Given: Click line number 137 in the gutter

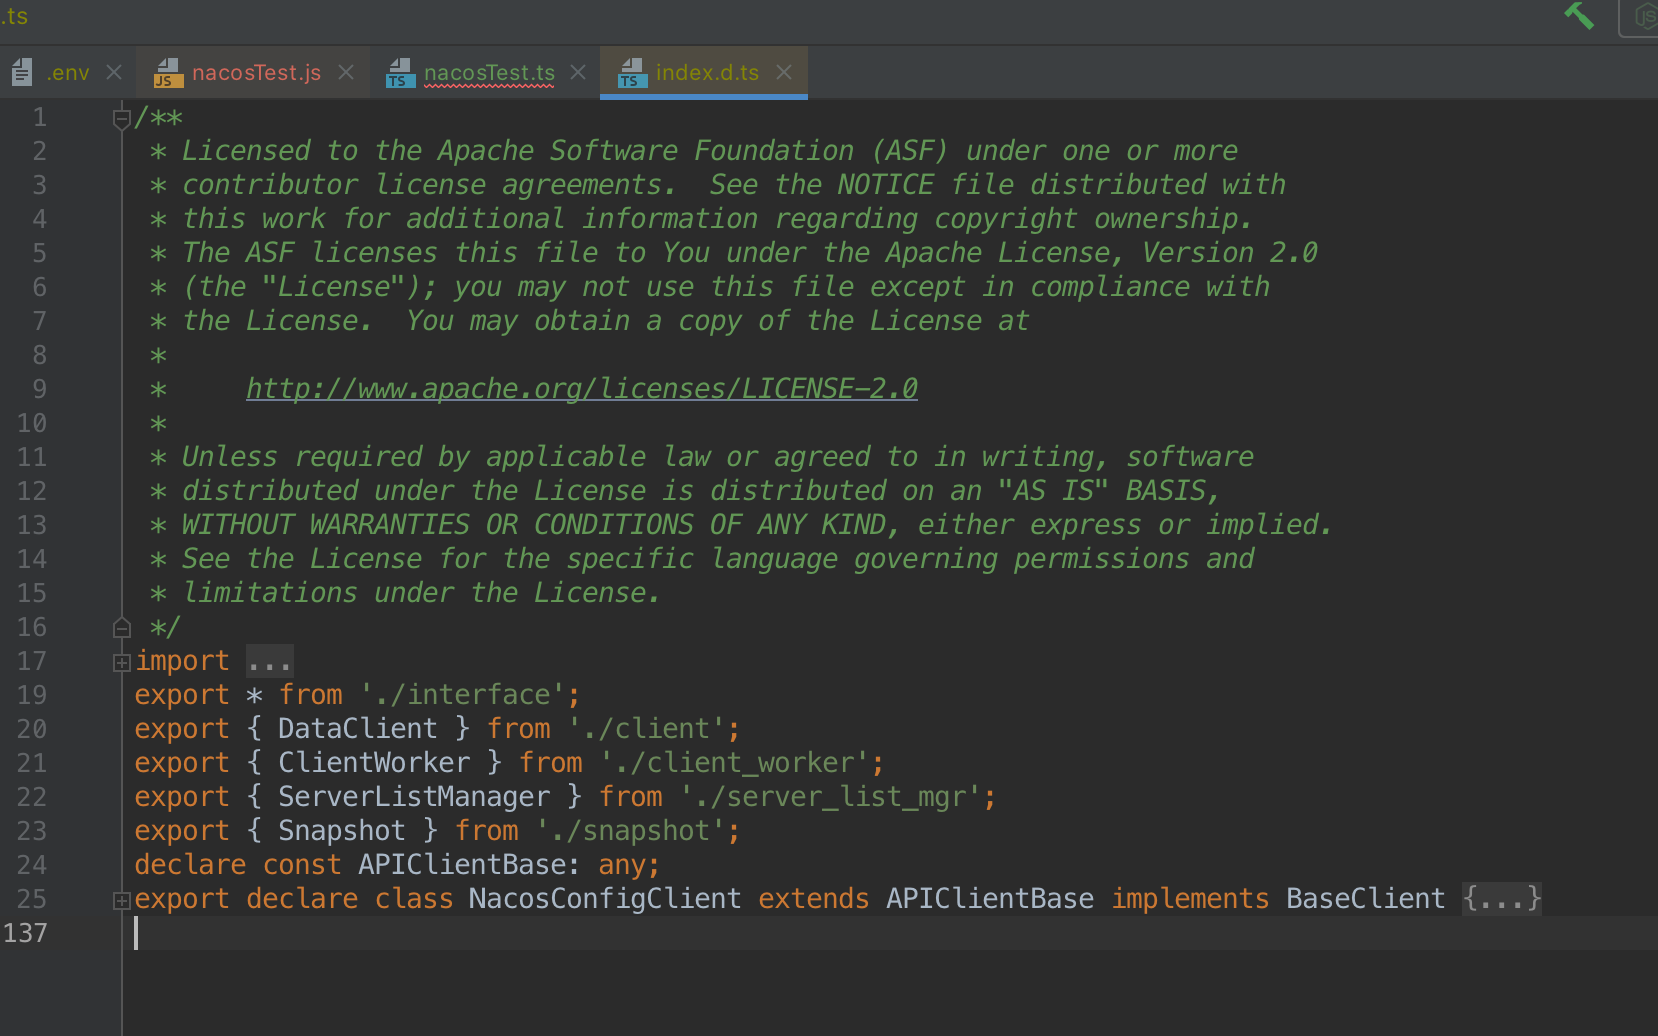Looking at the screenshot, I should (25, 933).
